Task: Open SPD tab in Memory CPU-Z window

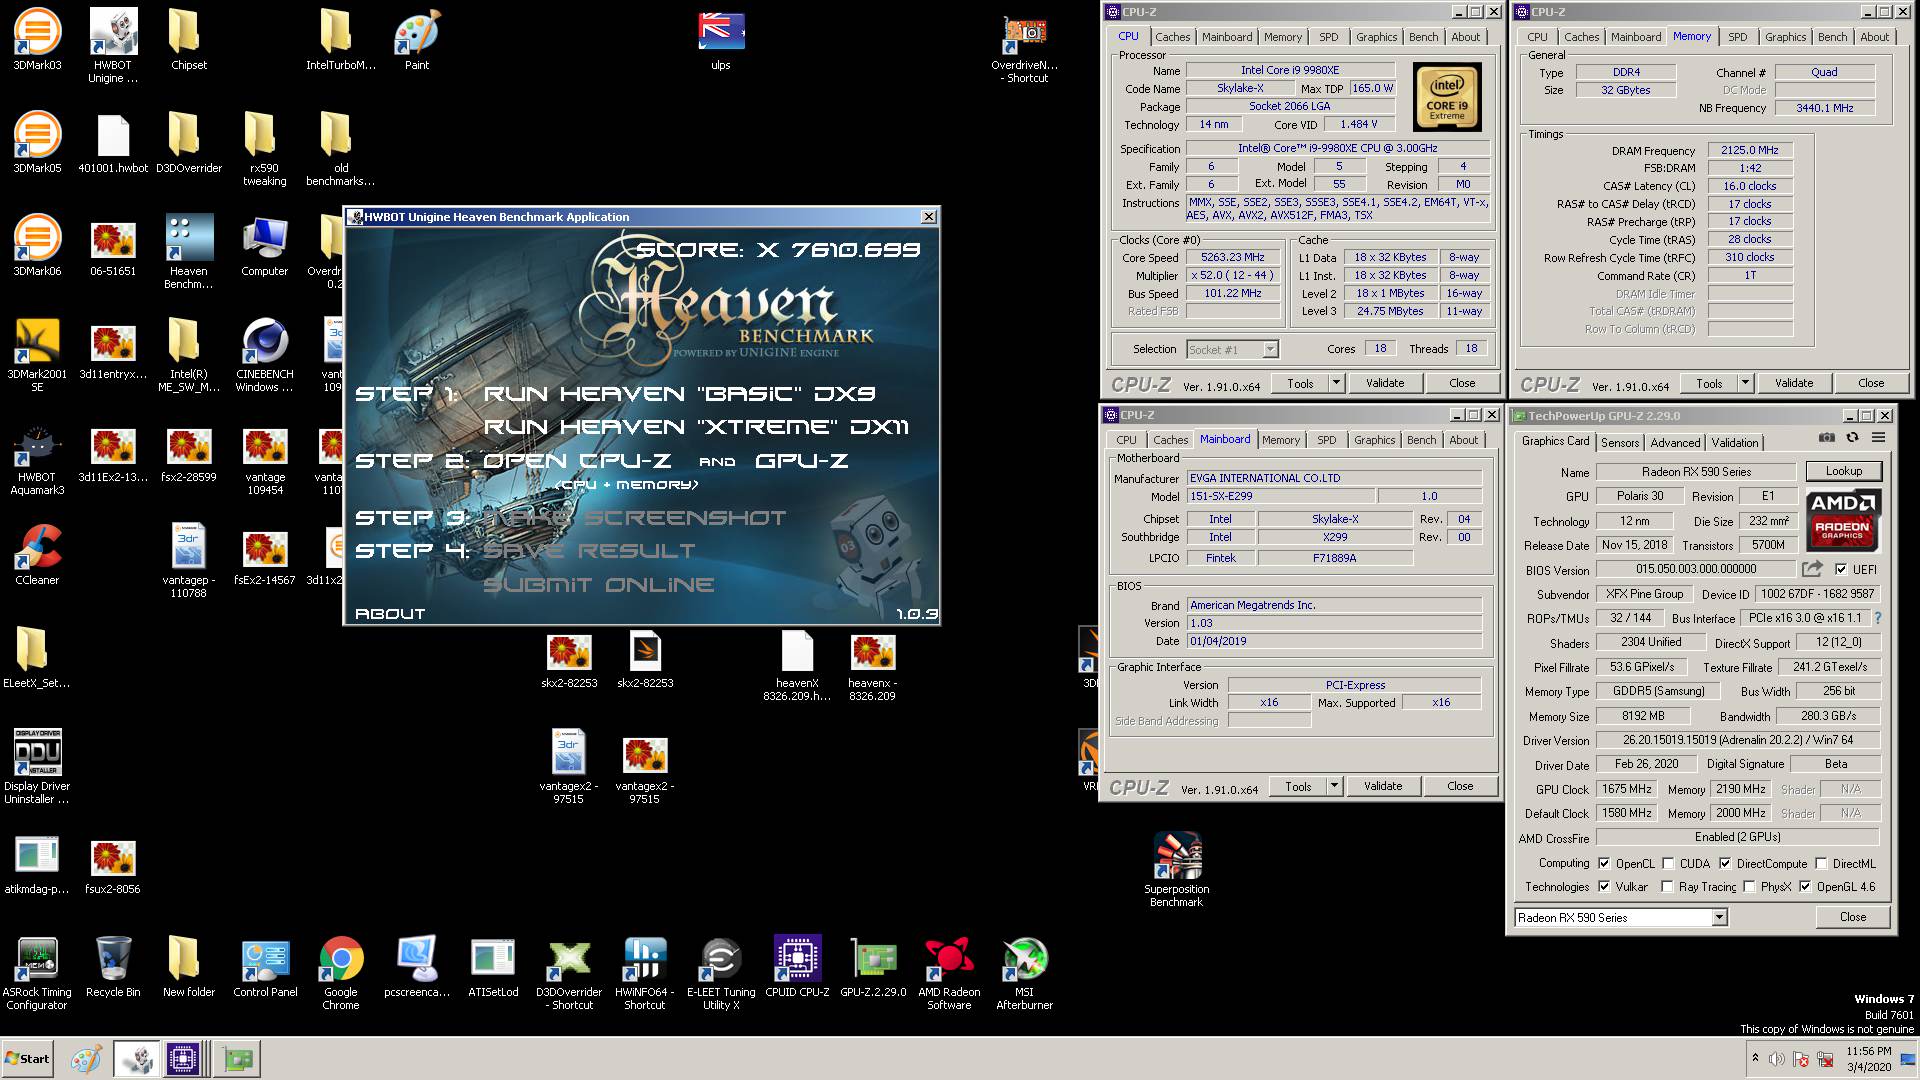Action: point(1738,37)
